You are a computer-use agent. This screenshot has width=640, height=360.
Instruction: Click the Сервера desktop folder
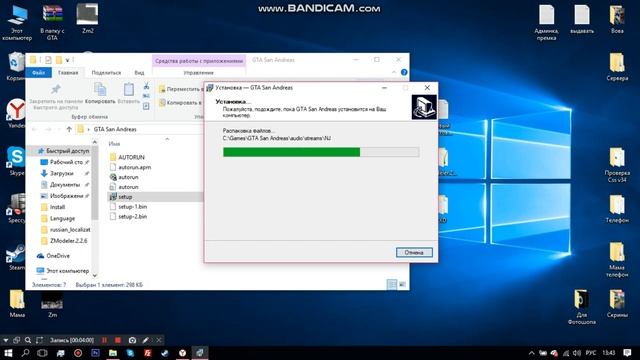point(617,67)
